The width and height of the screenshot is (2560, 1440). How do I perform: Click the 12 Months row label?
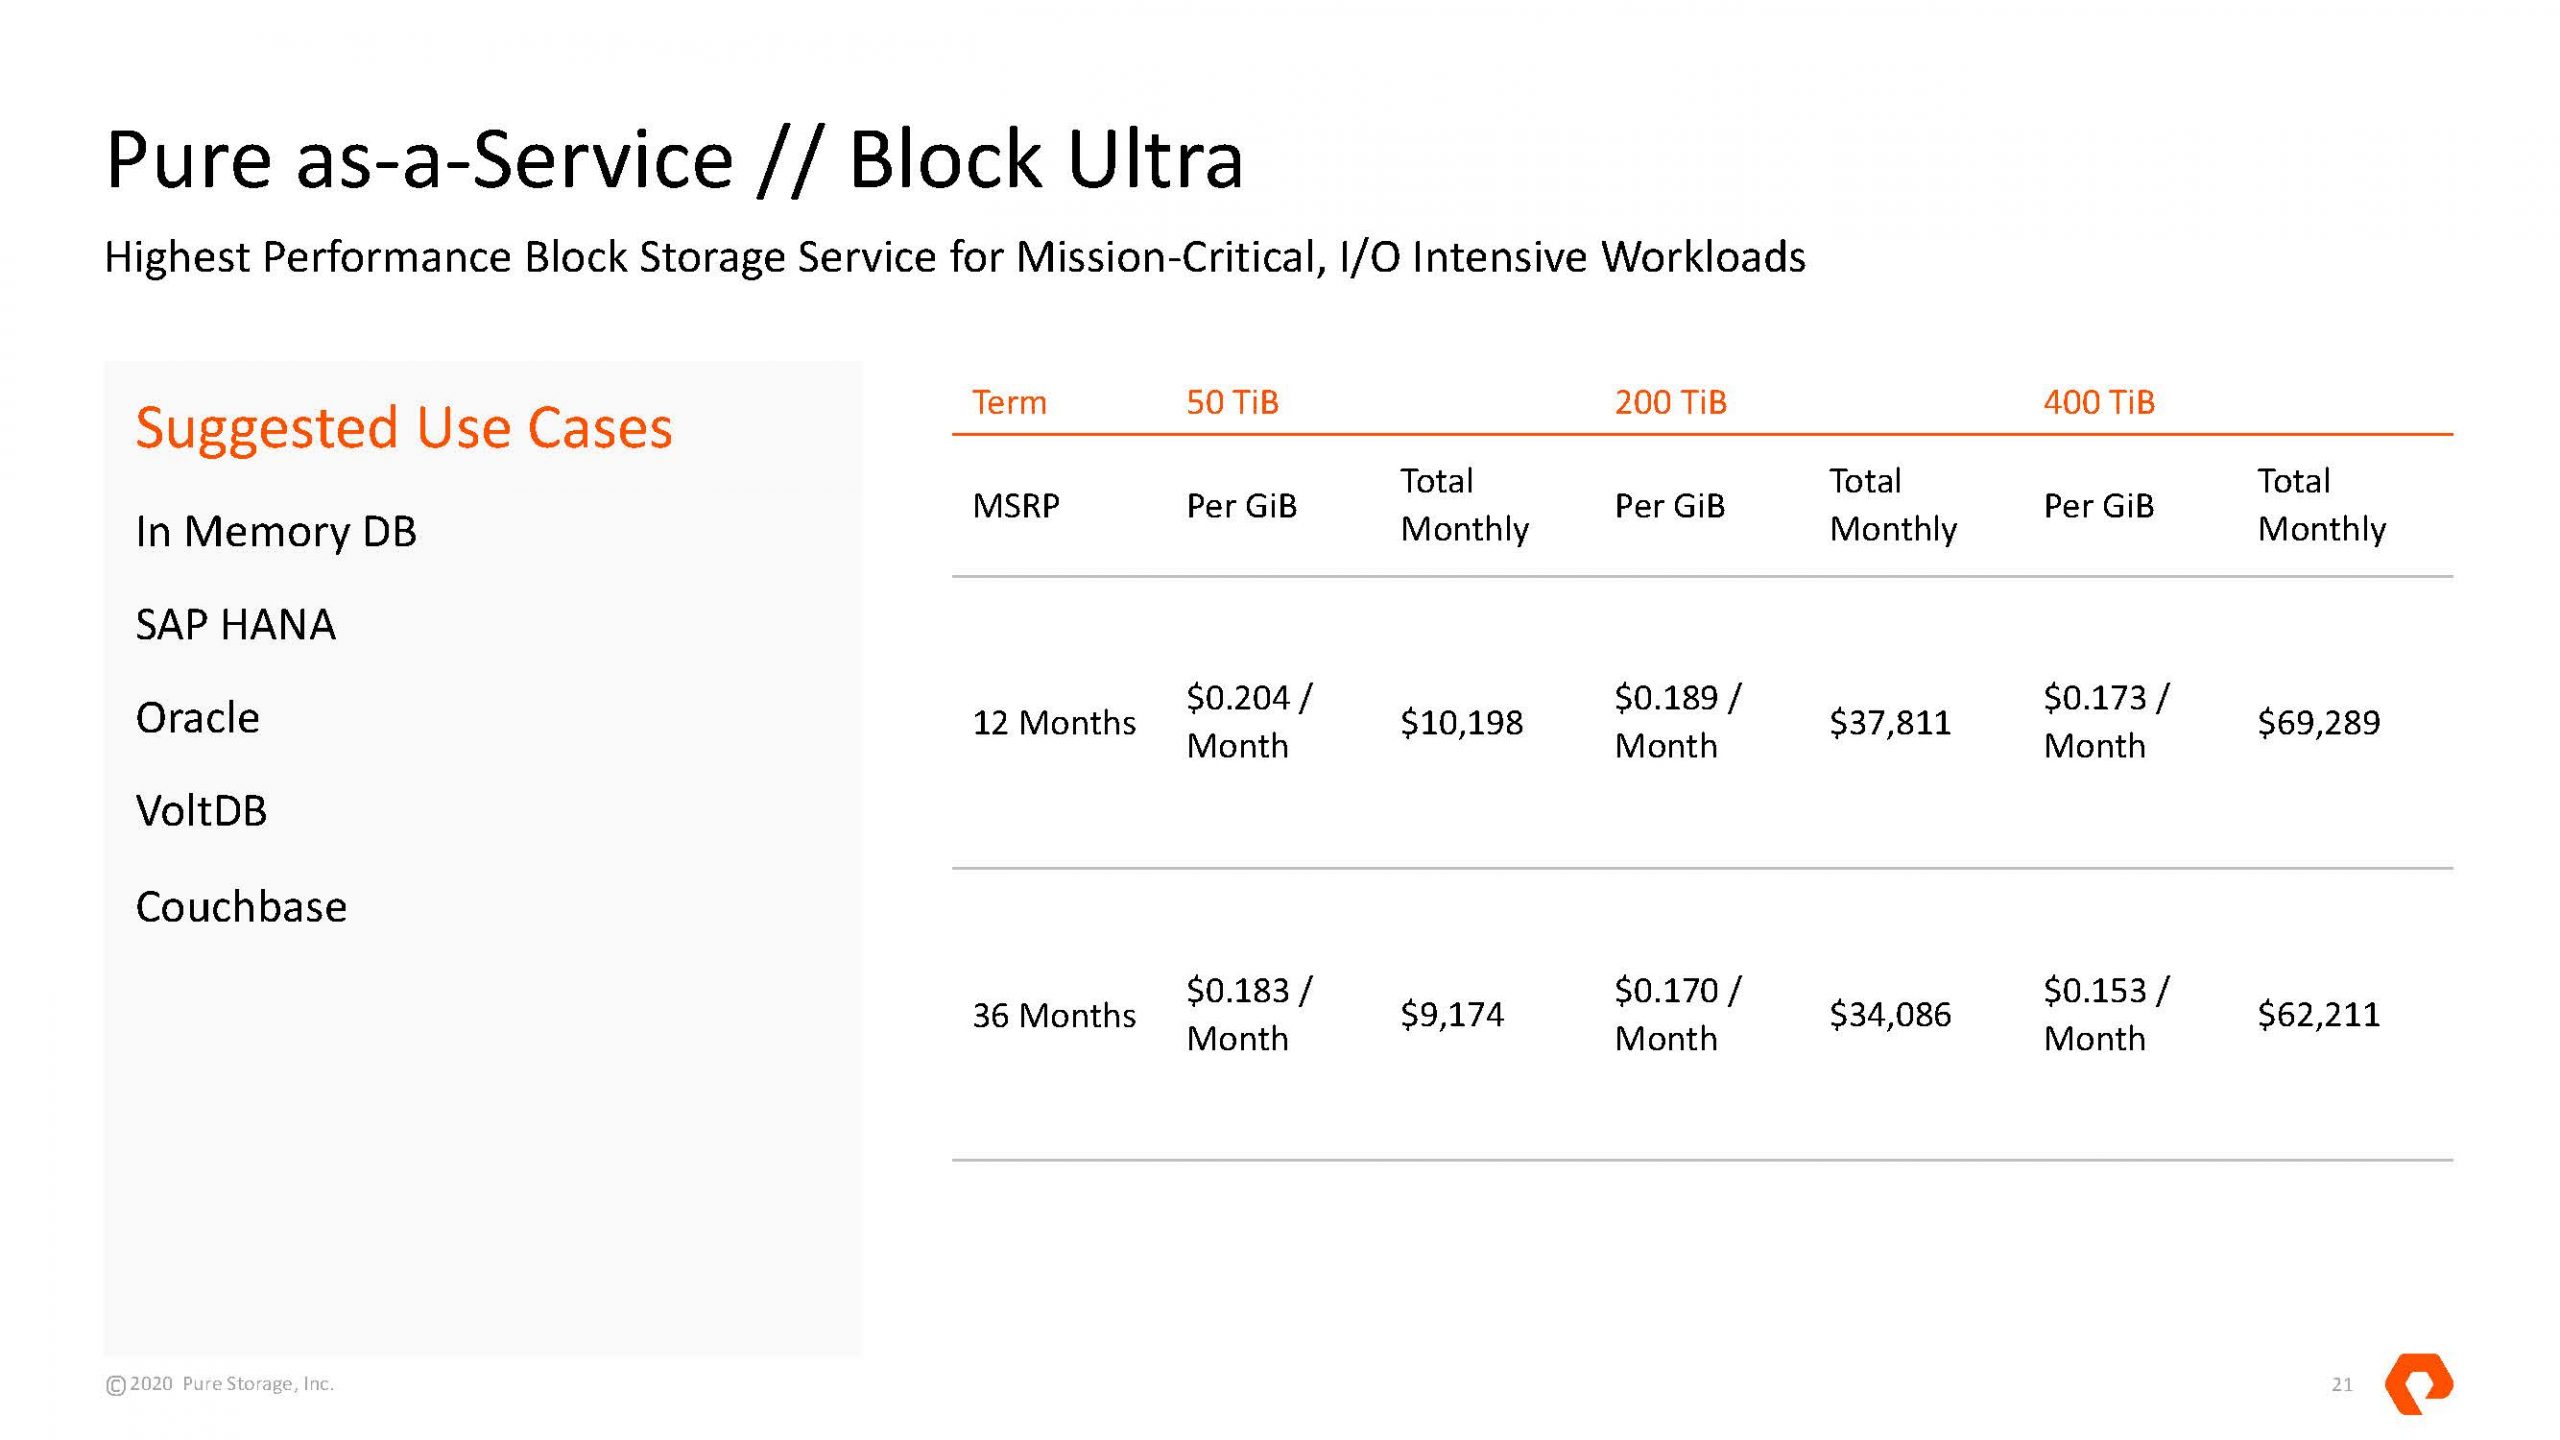[x=1054, y=722]
